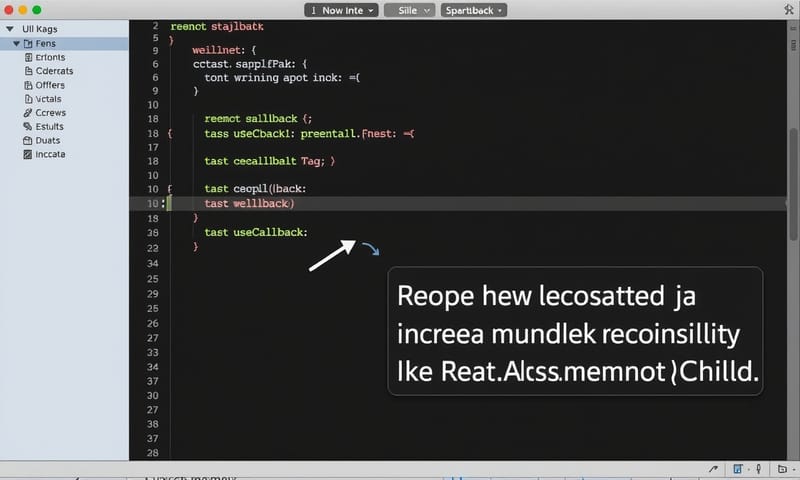Open the Sille dropdown
This screenshot has height=480, width=800.
[x=410, y=10]
